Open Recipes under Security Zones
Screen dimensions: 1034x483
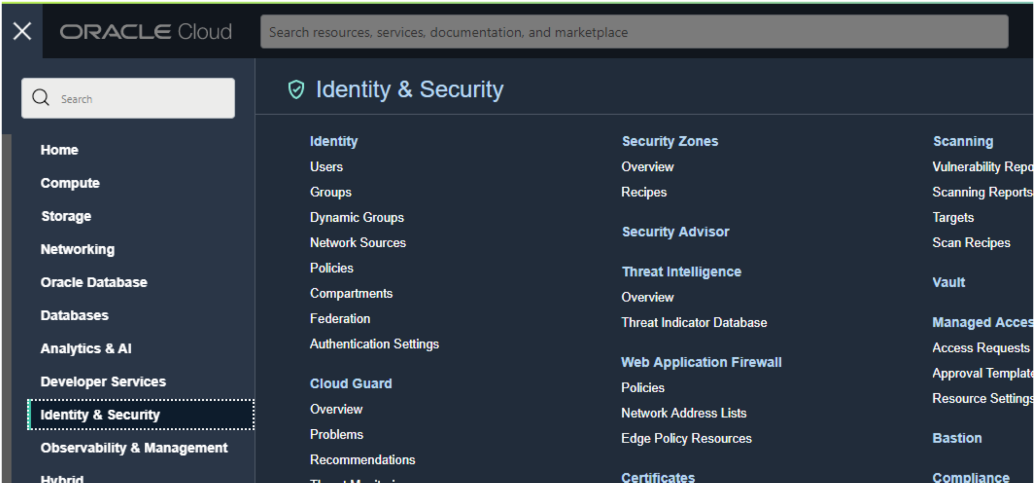point(644,192)
